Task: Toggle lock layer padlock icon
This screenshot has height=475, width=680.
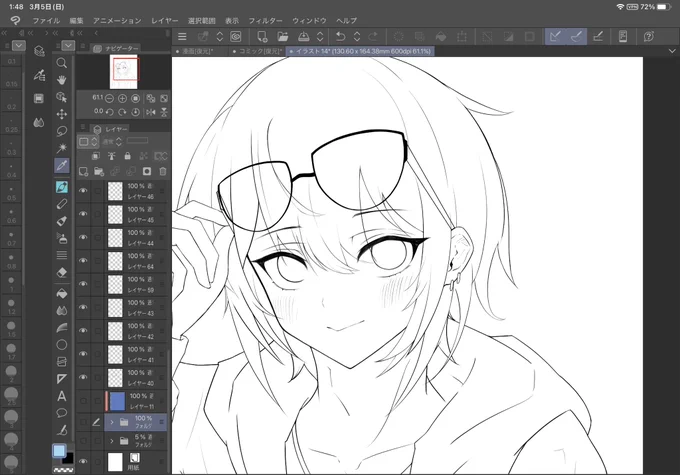Action: click(127, 156)
